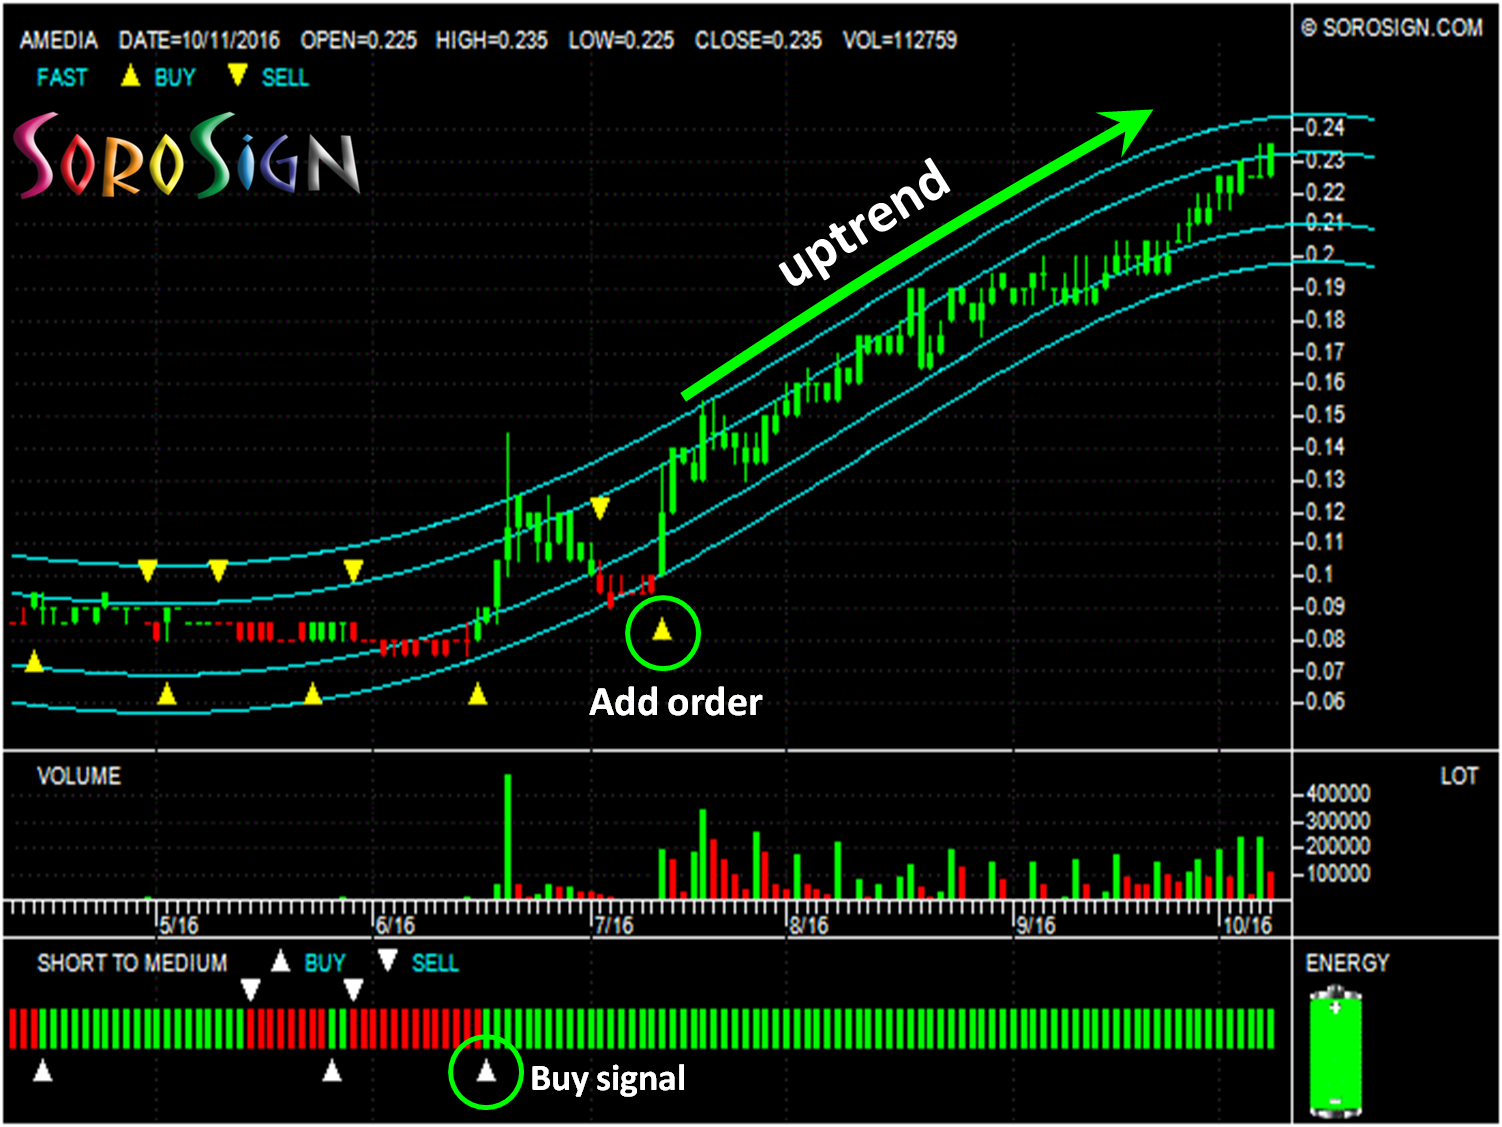
Task: Click the leftmost yellow buy marker on the price chart
Action: [34, 662]
